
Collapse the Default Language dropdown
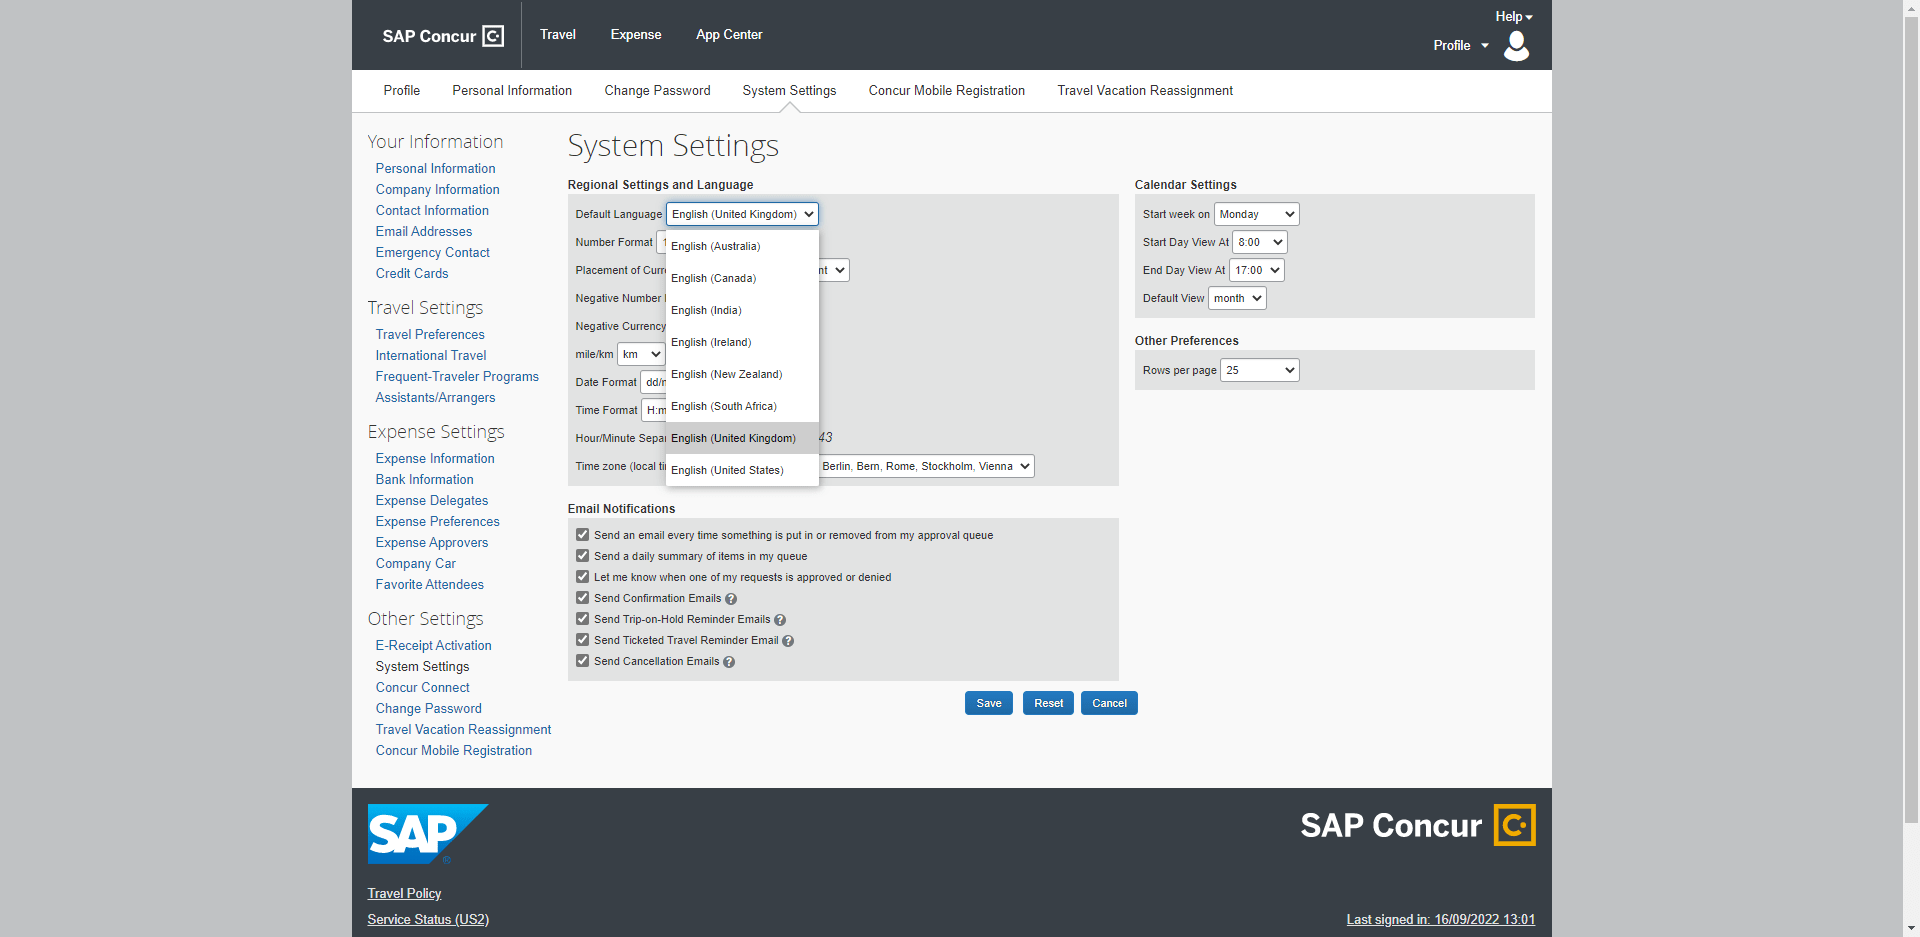click(742, 214)
